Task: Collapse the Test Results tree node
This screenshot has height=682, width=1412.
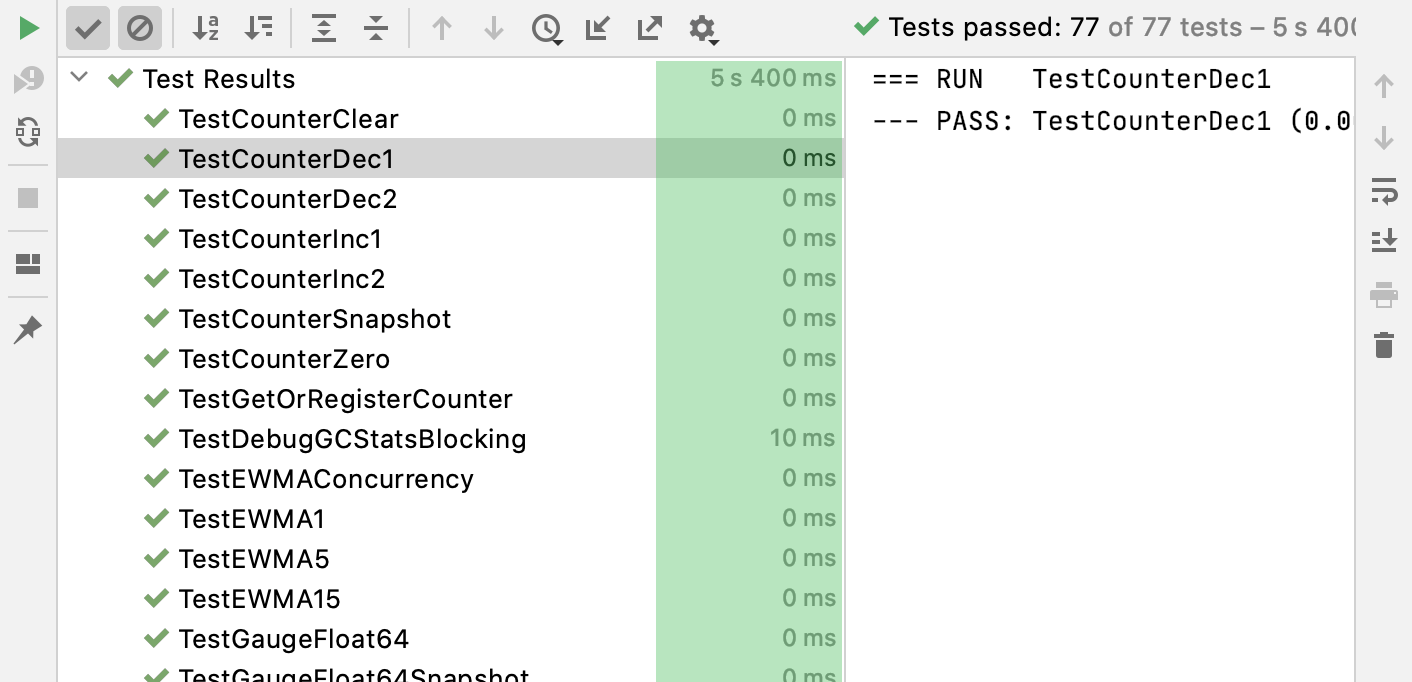Action: (x=79, y=78)
